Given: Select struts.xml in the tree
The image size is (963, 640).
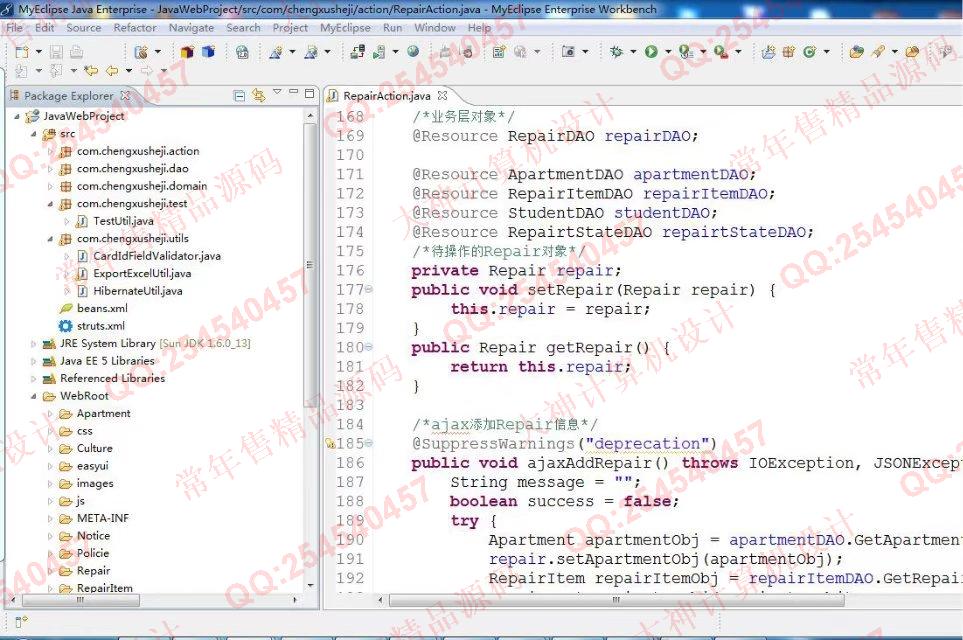Looking at the screenshot, I should tap(101, 326).
